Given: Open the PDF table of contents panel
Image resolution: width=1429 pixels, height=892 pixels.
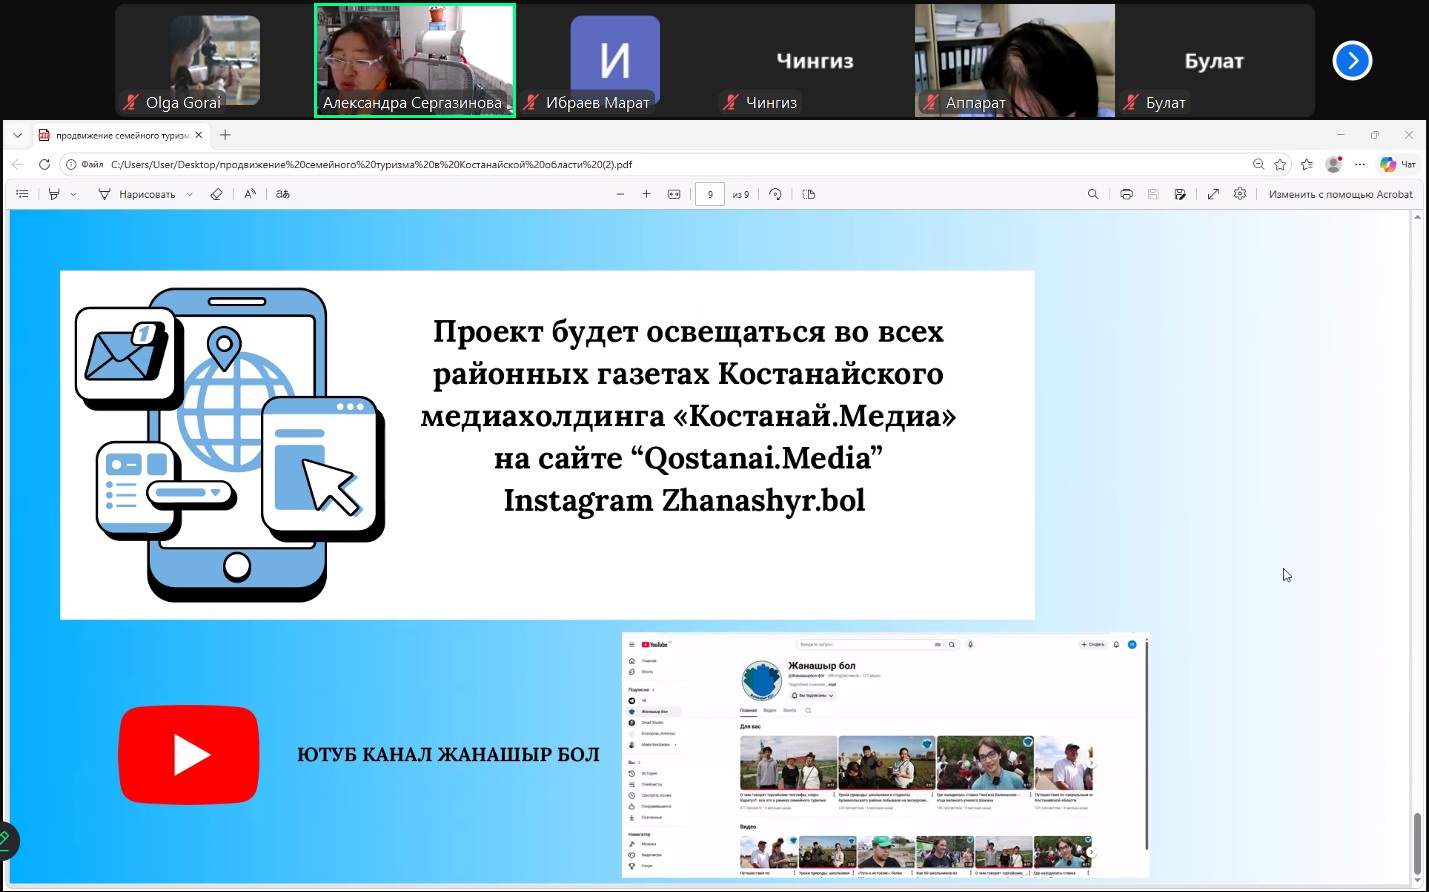Looking at the screenshot, I should (x=22, y=194).
